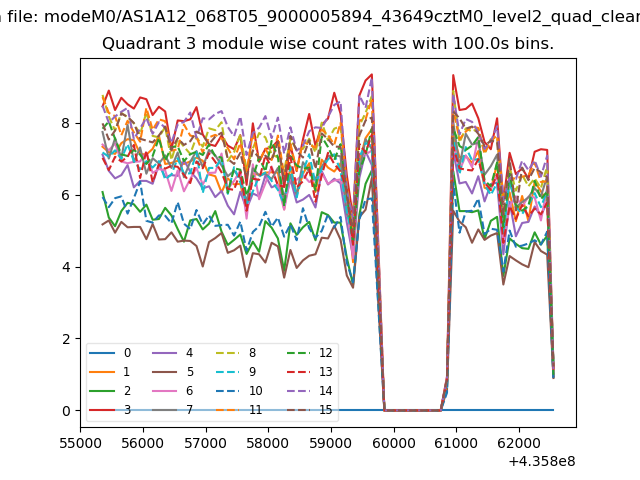Screen dimensions: 640x480
Task: Click the blue line swatch for legend entry 0
Action: (102, 353)
